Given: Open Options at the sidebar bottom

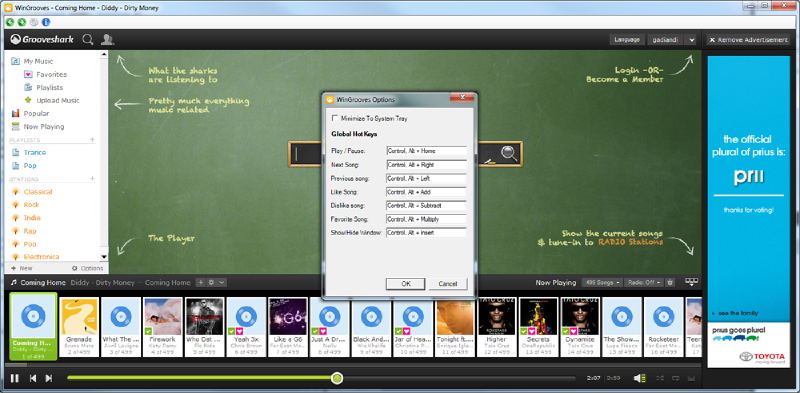Looking at the screenshot, I should [x=88, y=268].
